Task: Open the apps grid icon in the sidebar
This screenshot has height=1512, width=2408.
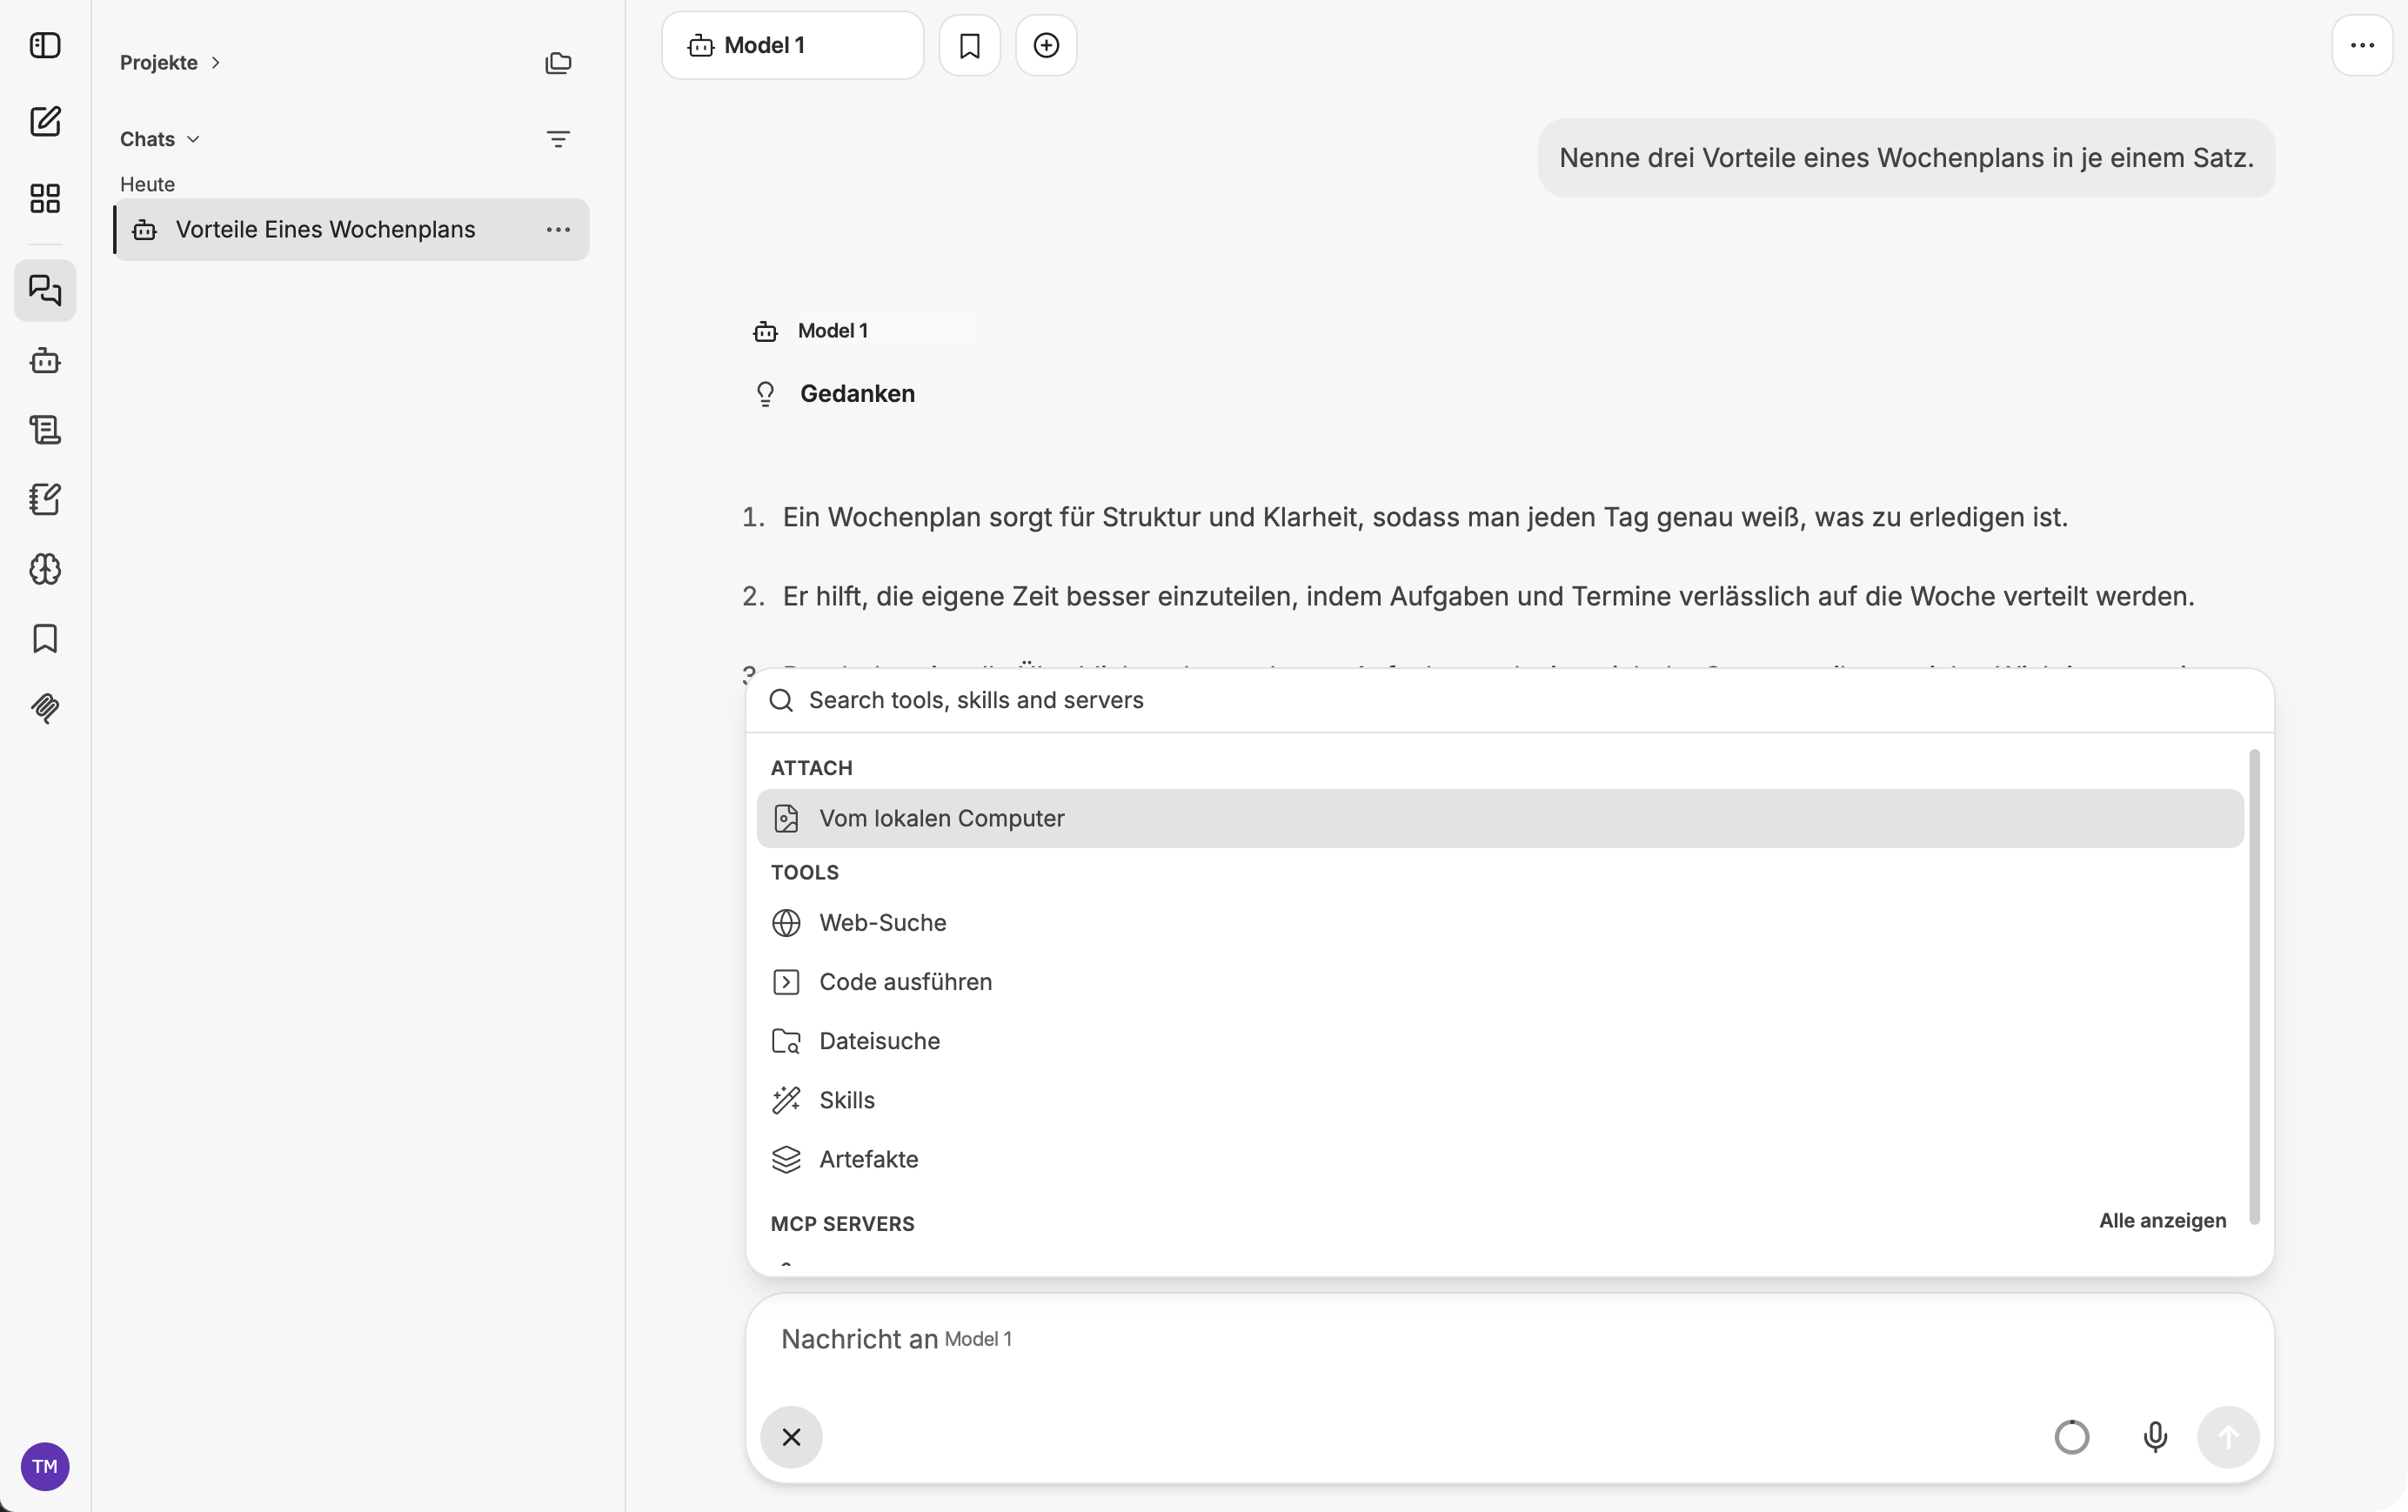Action: (45, 198)
